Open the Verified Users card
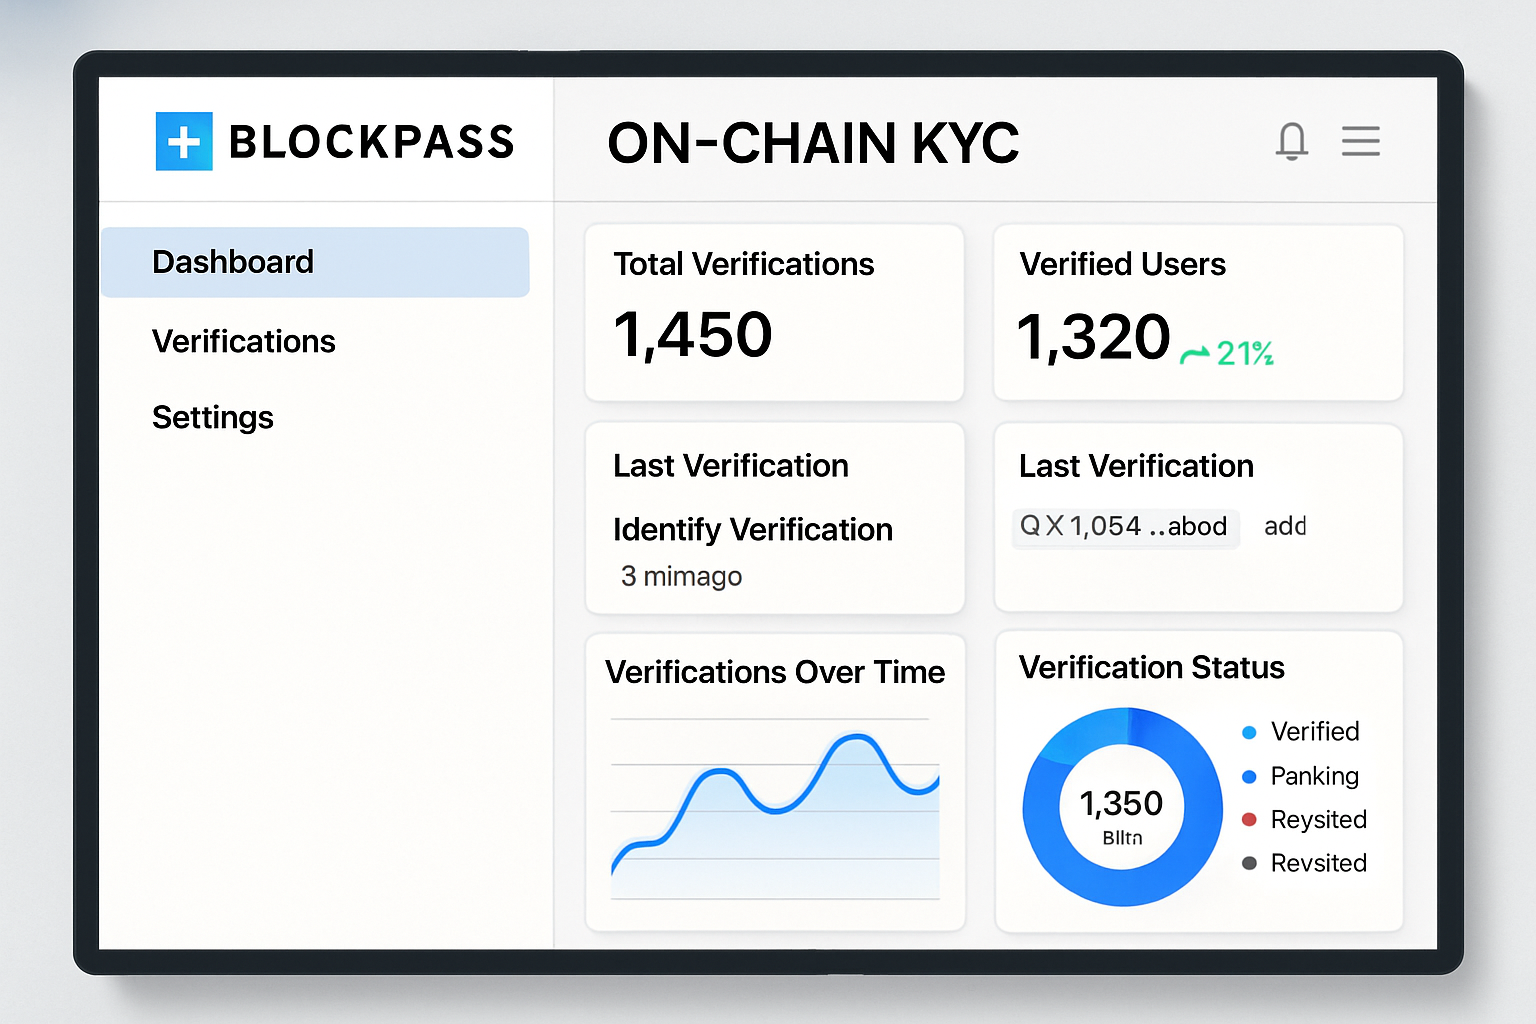This screenshot has height=1024, width=1536. [1198, 312]
